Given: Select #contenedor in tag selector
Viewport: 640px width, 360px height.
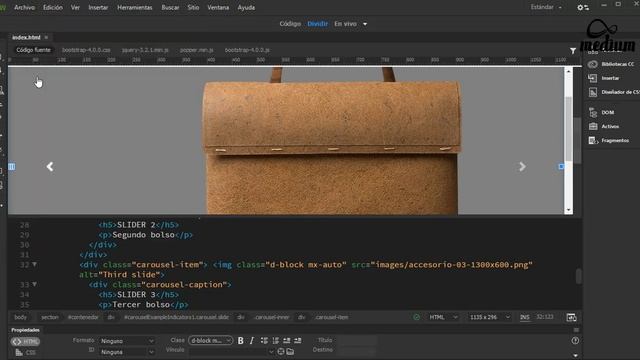Looking at the screenshot, I should click(83, 317).
